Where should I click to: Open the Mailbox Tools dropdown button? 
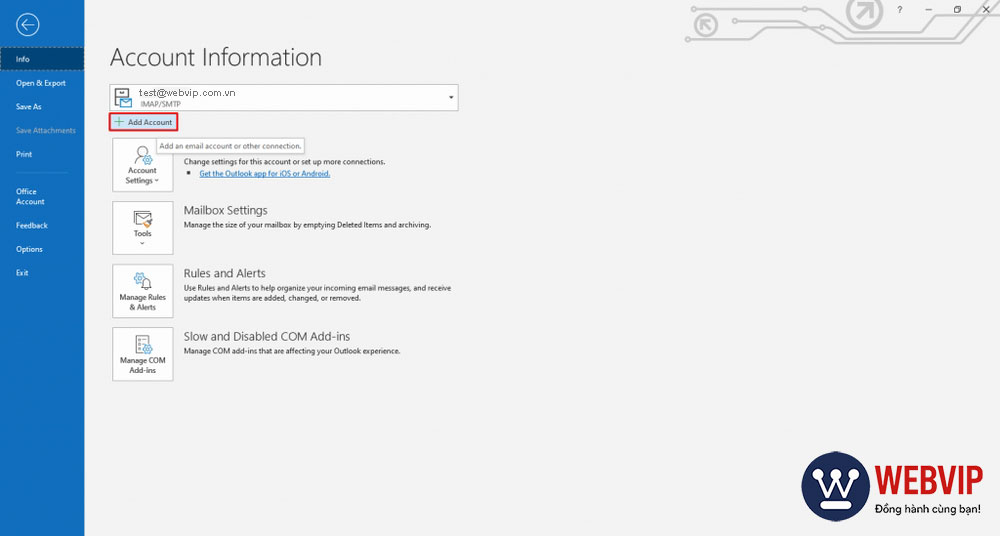coord(143,228)
